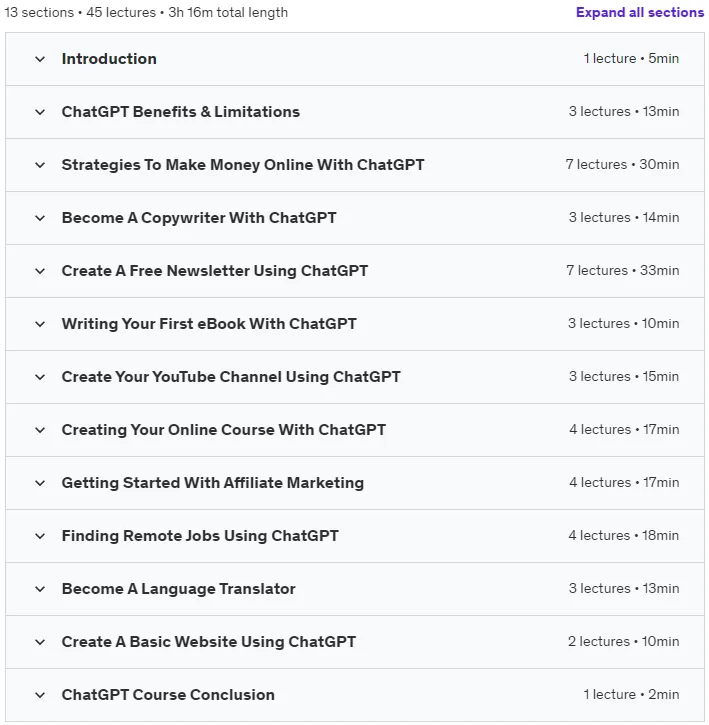
Task: Open chevron beside Strategies To Make Money Online
Action: 40,165
